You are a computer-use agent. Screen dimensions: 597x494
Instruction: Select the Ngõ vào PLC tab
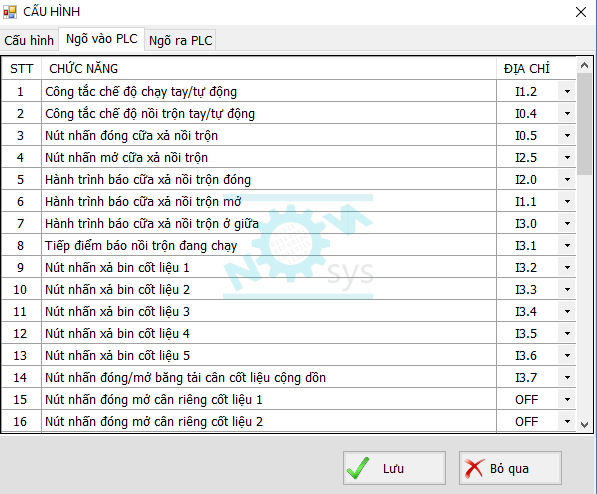pyautogui.click(x=101, y=39)
